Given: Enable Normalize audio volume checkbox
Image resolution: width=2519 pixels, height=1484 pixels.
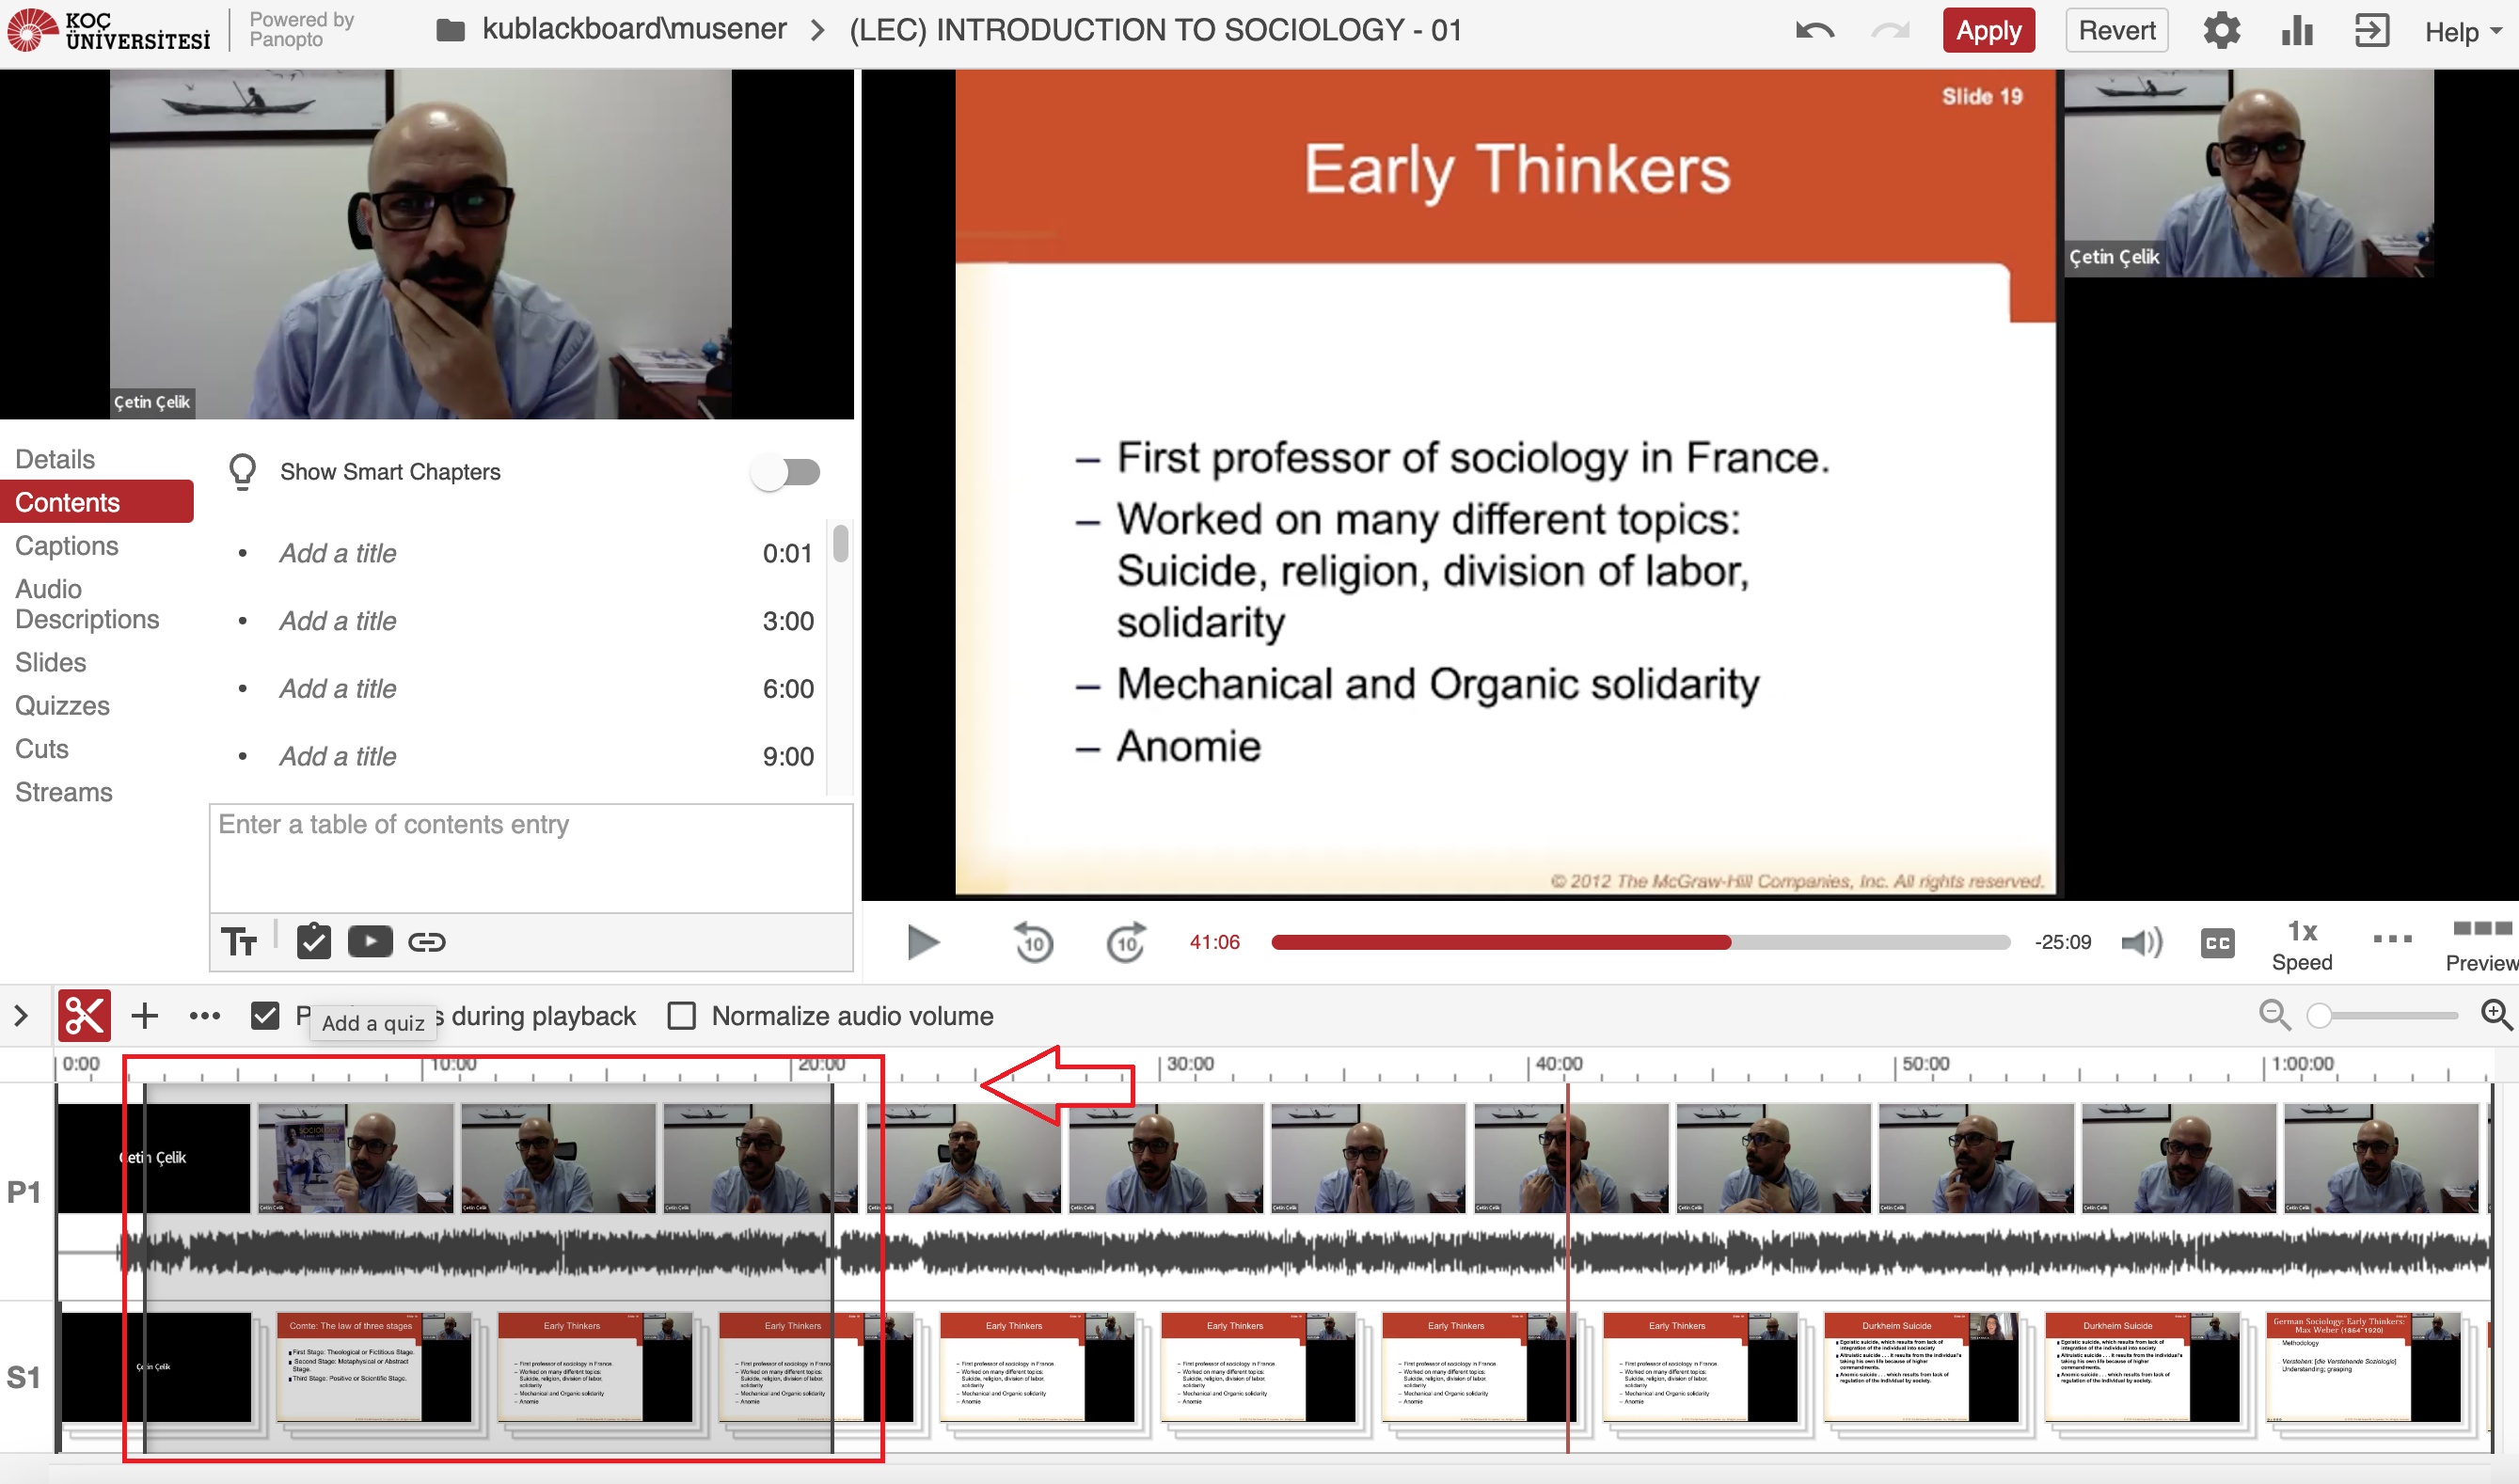Looking at the screenshot, I should [682, 1016].
